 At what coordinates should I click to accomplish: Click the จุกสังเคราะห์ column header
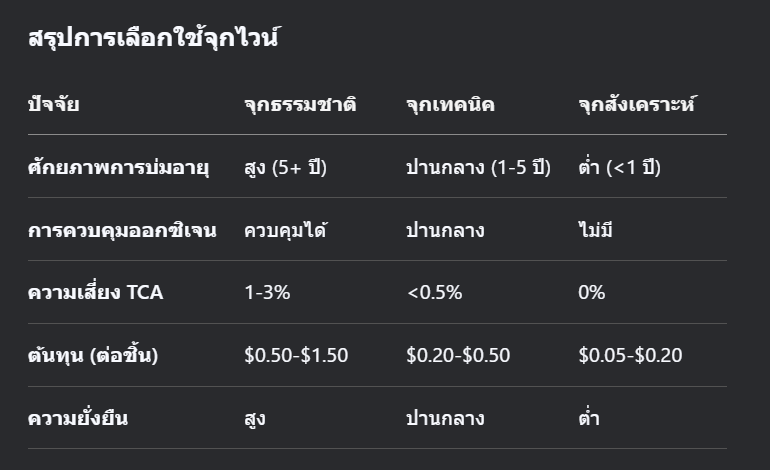click(636, 104)
